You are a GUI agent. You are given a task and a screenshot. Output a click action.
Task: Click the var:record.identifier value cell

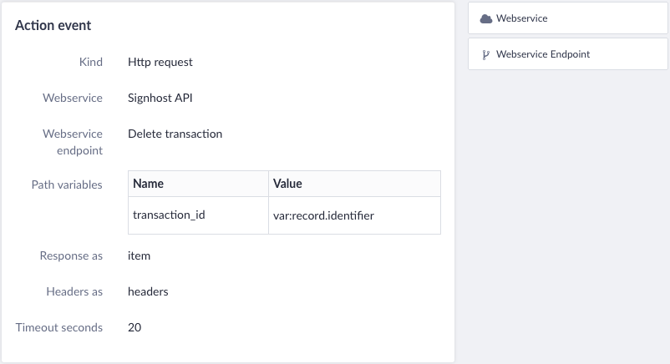pos(354,215)
